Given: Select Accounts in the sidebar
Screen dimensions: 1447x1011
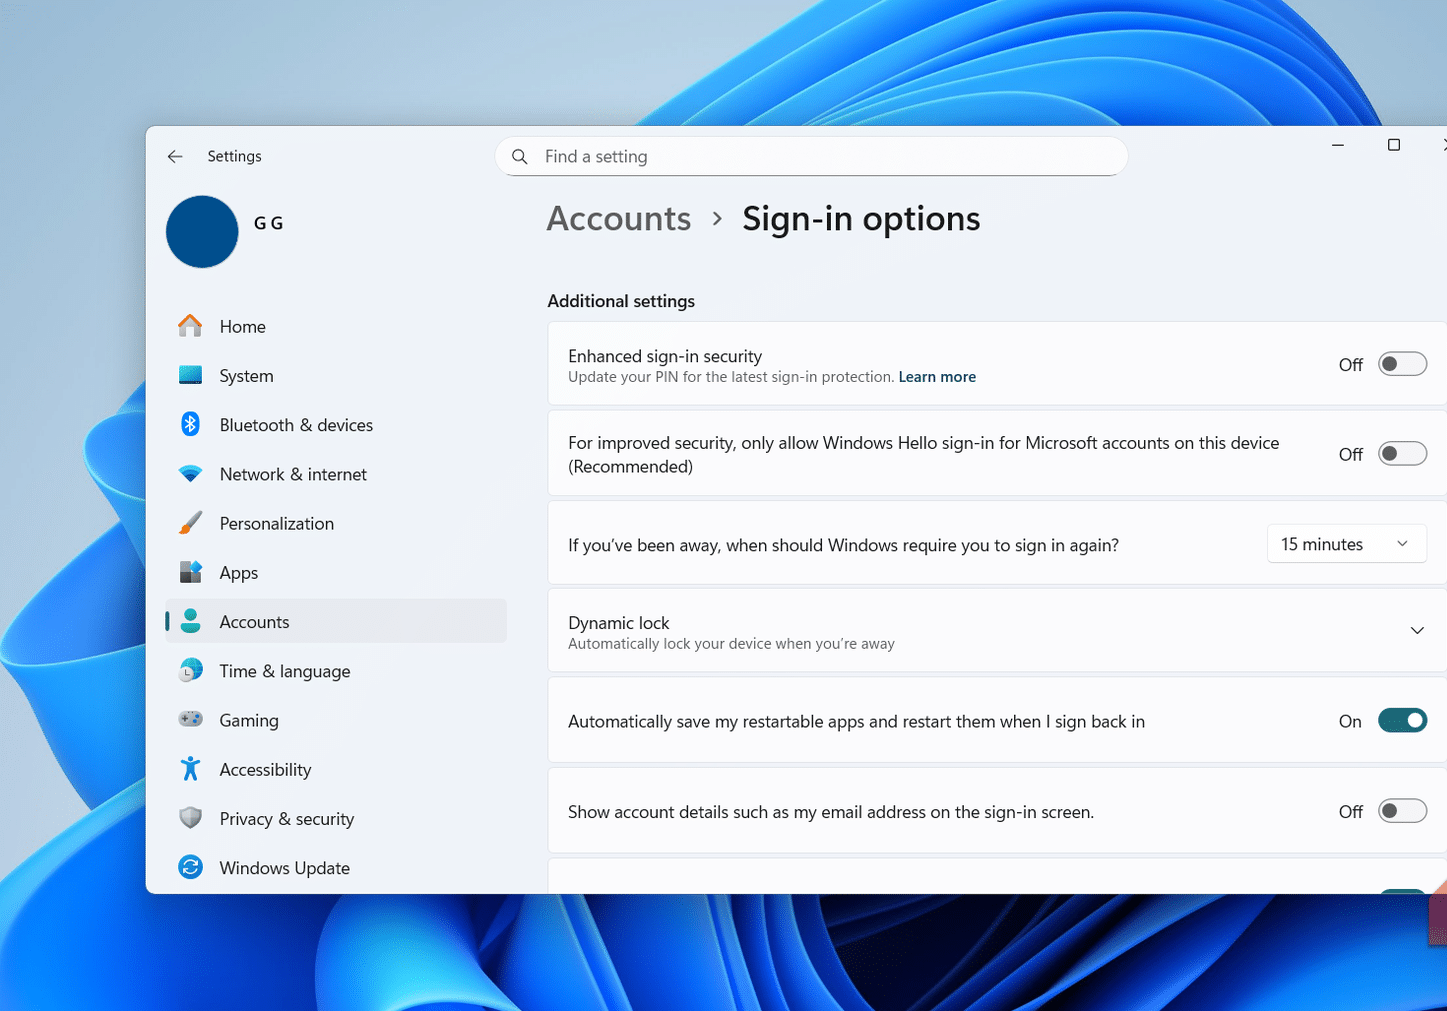Looking at the screenshot, I should click(x=336, y=621).
